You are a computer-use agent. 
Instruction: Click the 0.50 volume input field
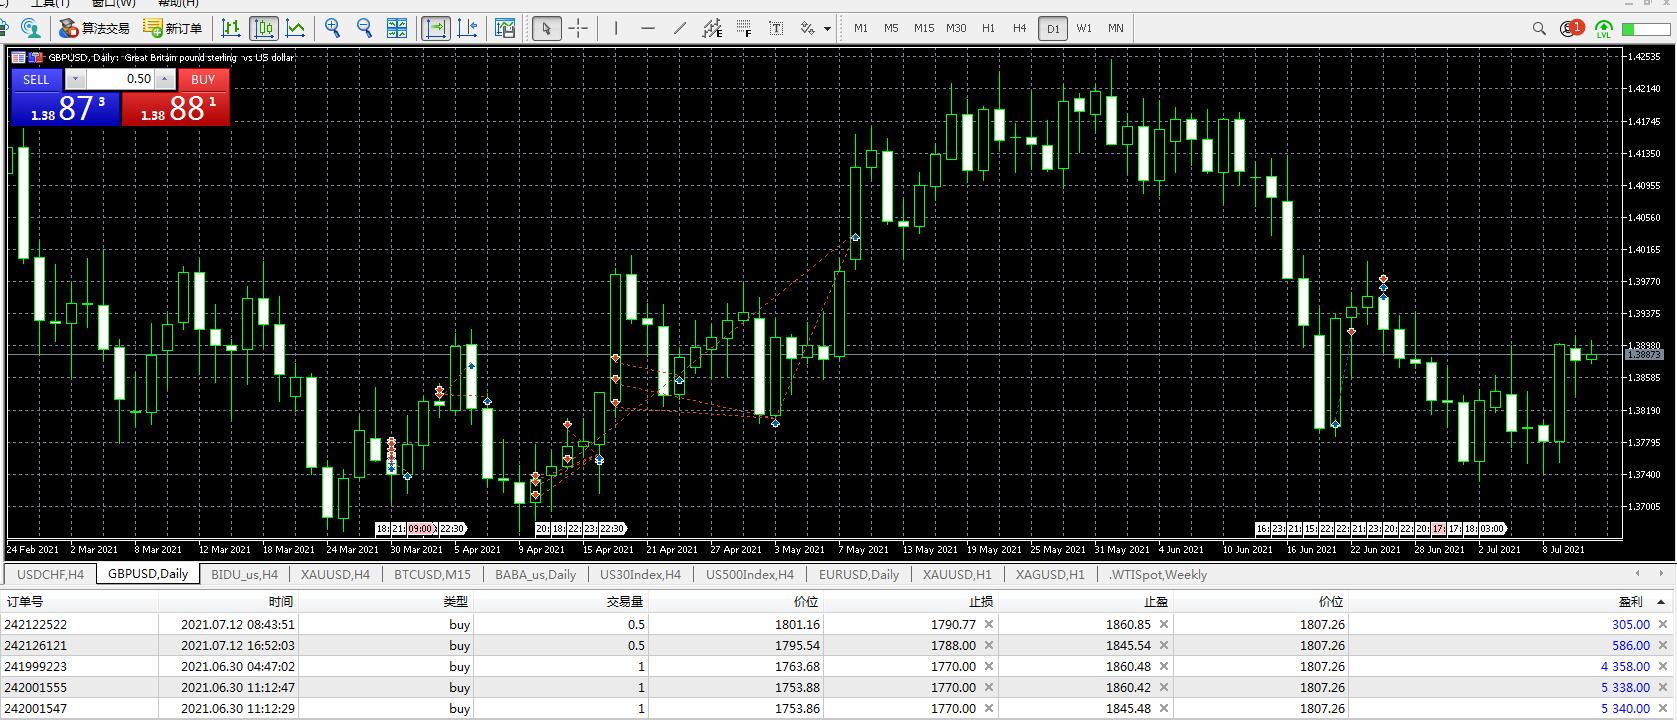click(x=121, y=79)
